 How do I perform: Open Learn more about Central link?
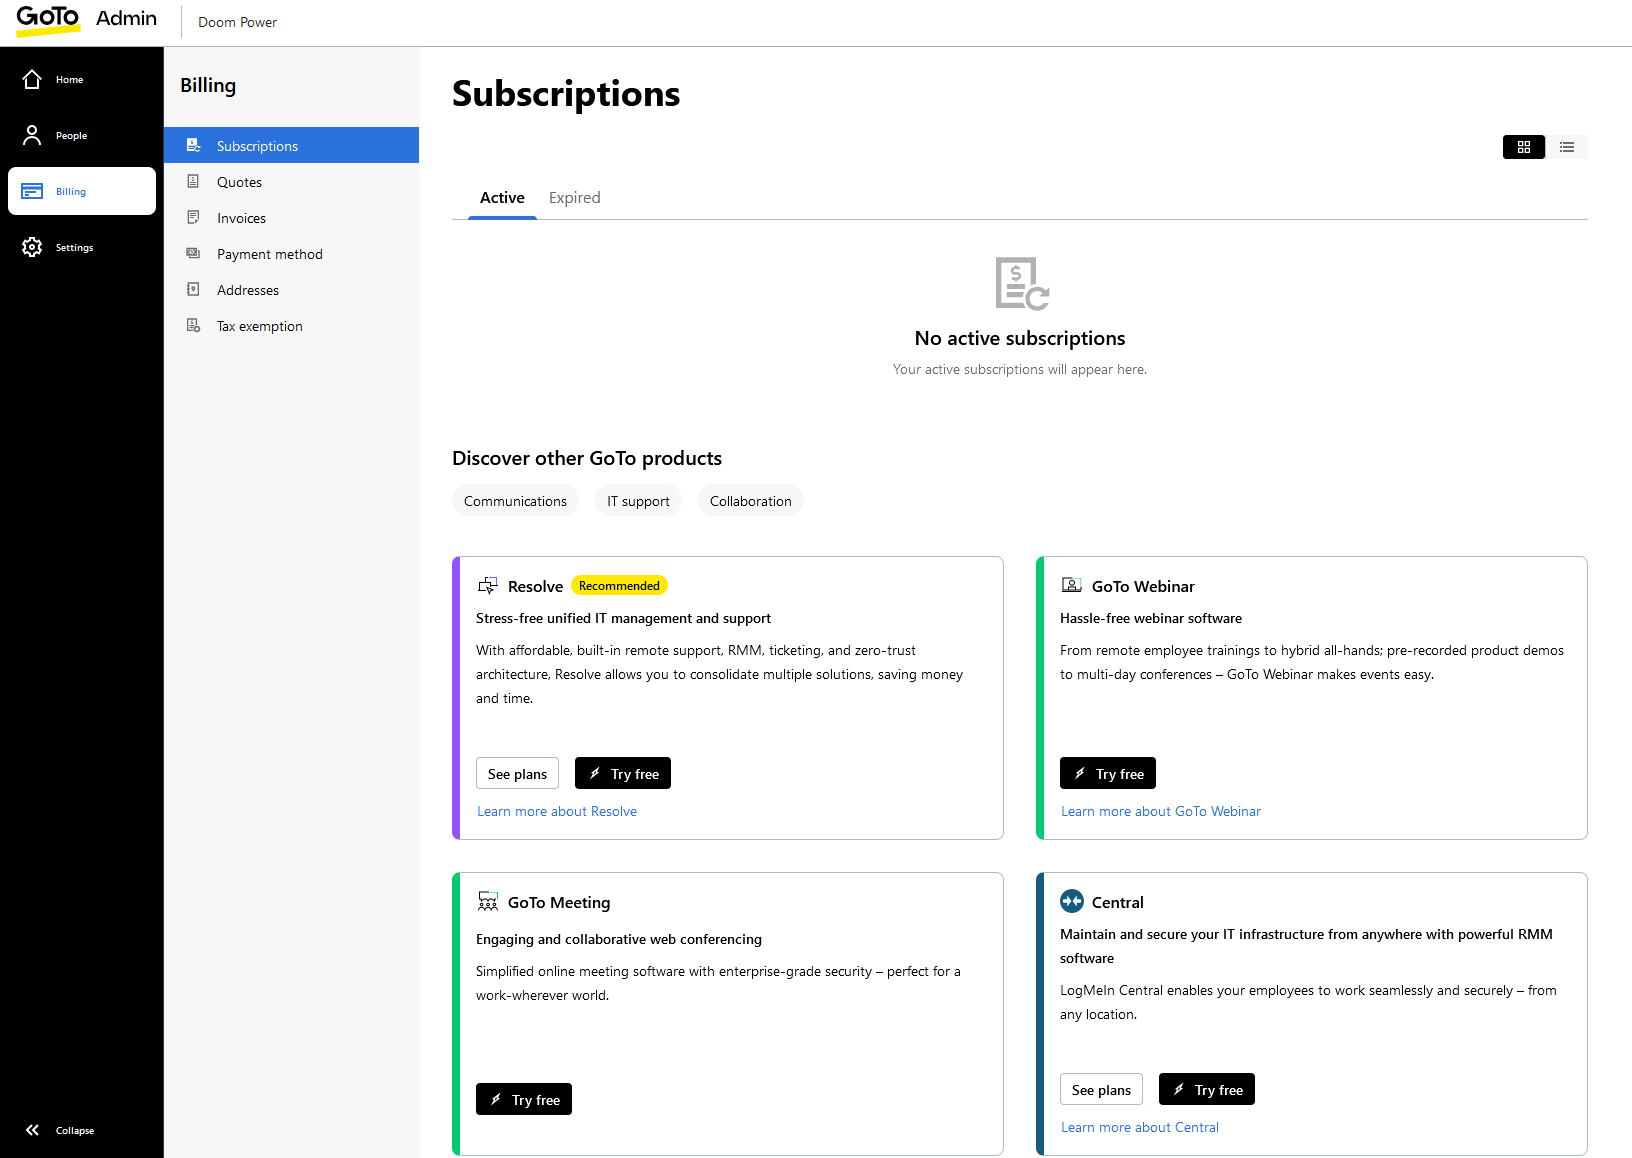tap(1140, 1127)
